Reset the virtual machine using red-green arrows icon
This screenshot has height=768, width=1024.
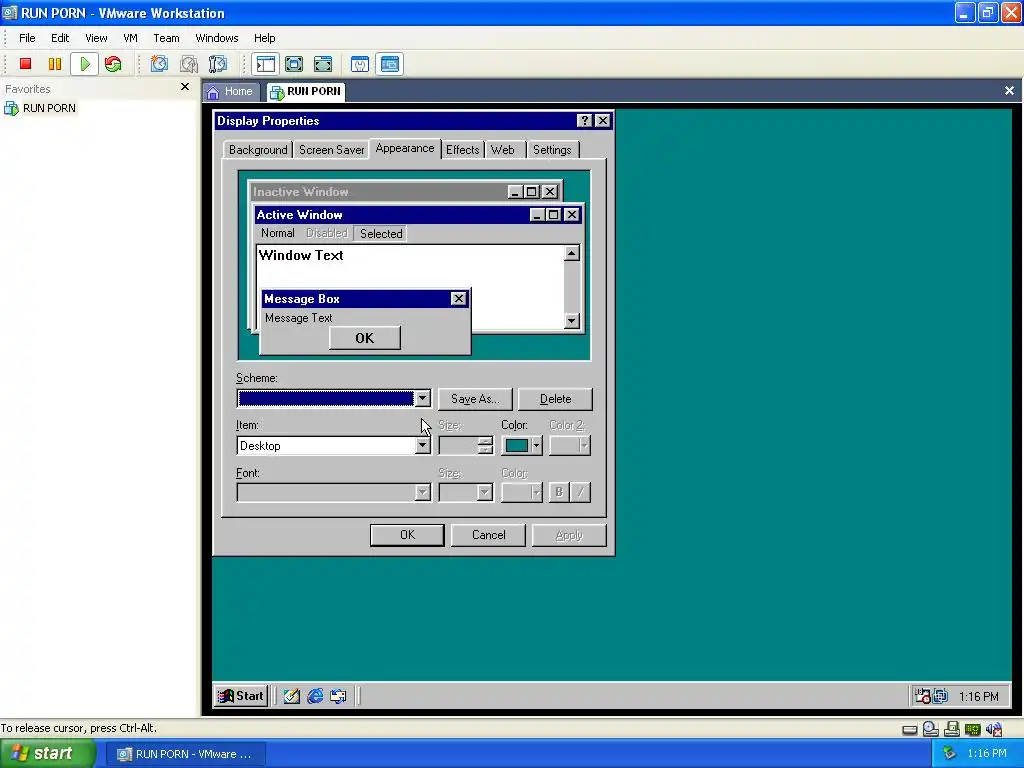pos(113,64)
